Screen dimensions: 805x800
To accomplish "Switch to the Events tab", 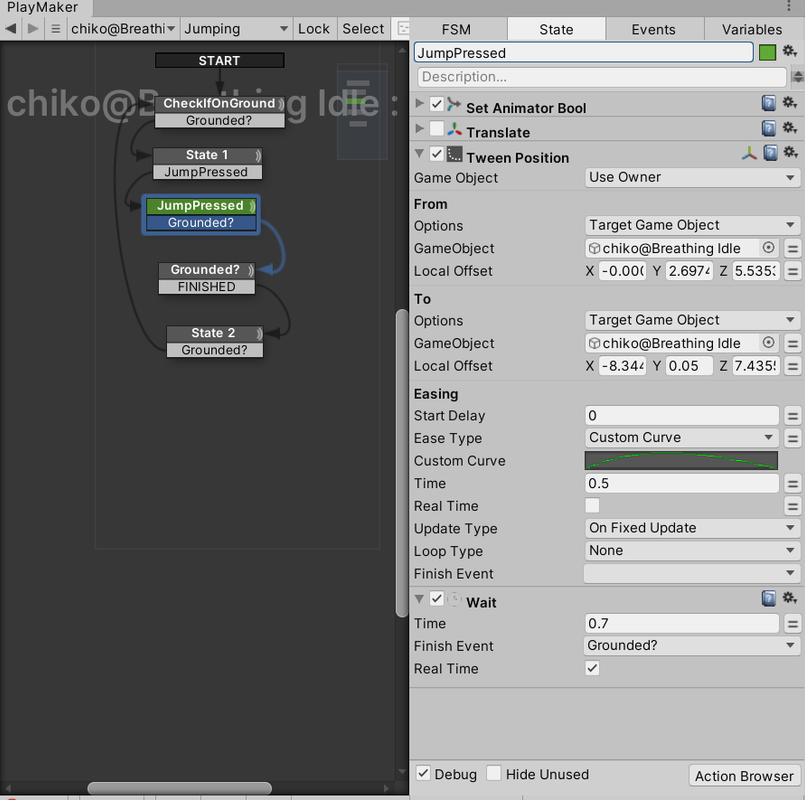I will 654,29.
